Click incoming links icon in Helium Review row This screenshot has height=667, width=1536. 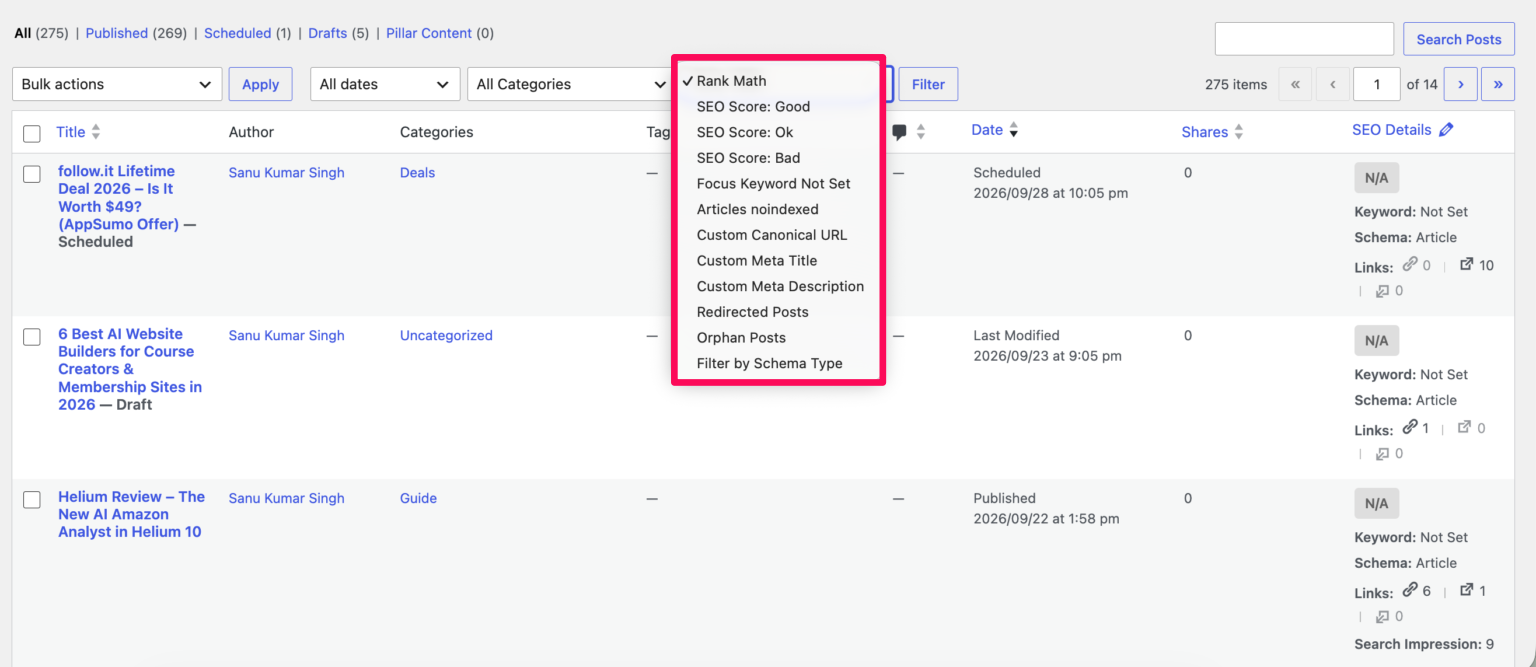click(x=1383, y=617)
